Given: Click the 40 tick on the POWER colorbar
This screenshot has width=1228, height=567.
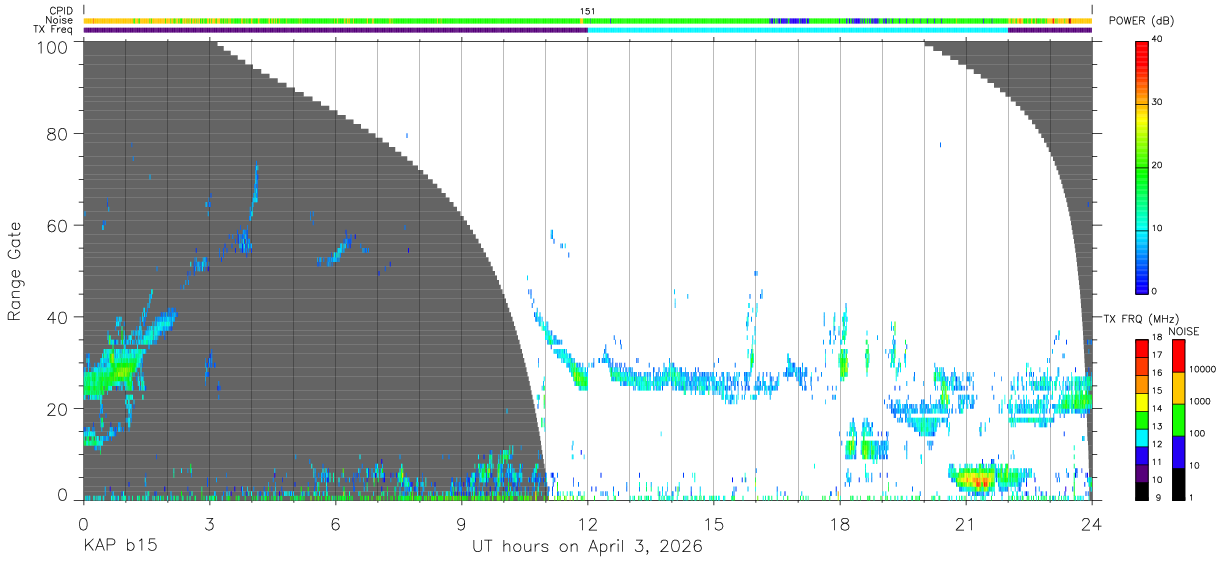Looking at the screenshot, I should [x=1158, y=40].
